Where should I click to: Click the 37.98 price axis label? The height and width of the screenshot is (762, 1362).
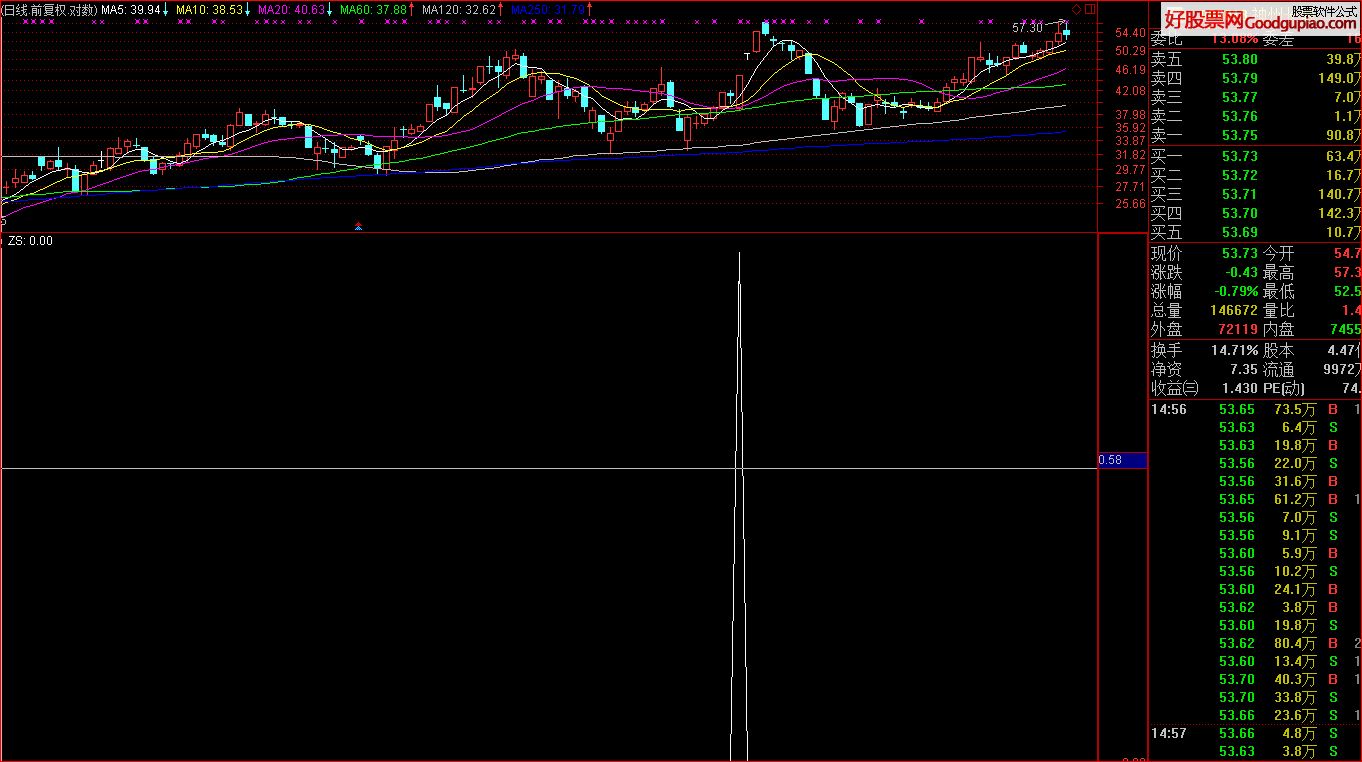tap(1131, 115)
